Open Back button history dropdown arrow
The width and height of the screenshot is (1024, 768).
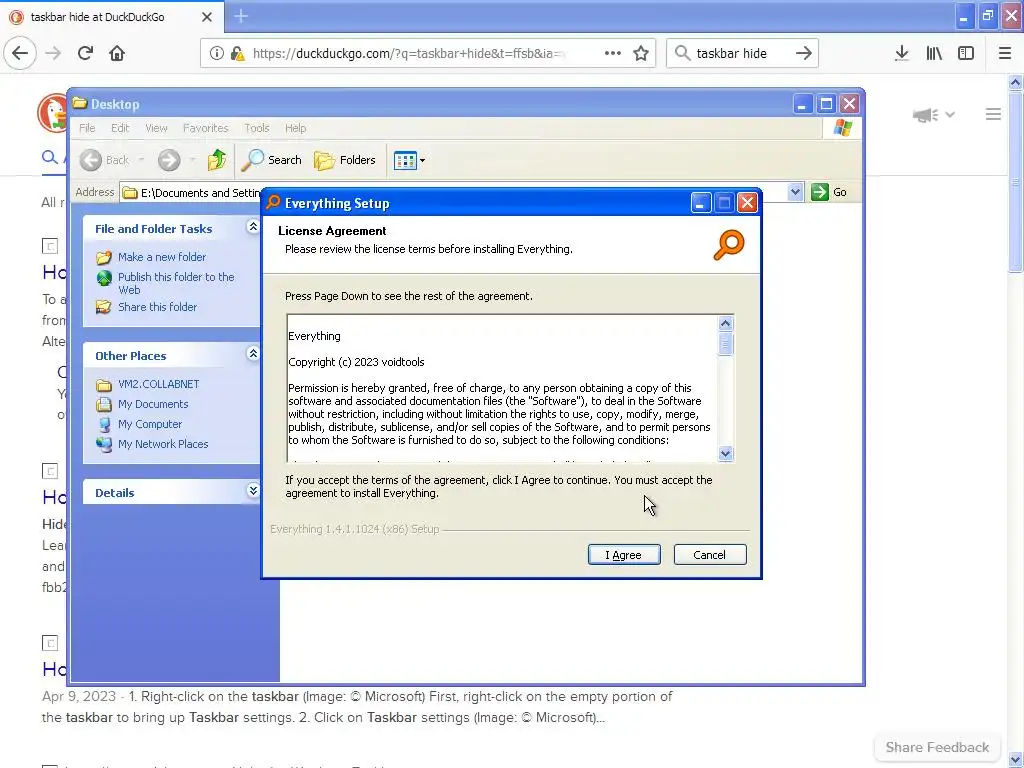click(x=141, y=160)
